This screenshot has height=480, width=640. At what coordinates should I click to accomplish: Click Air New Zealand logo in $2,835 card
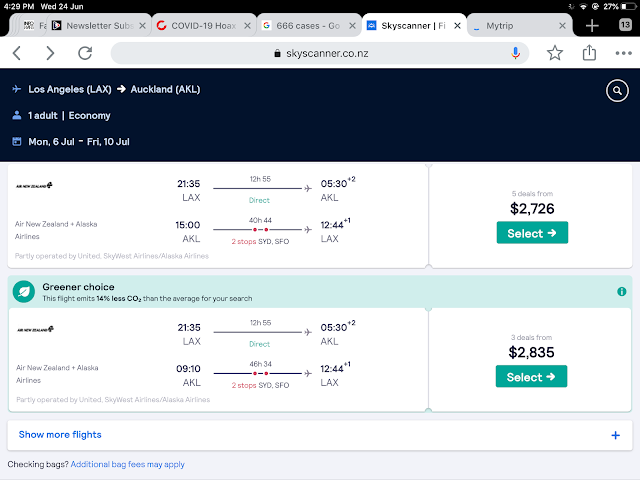36,329
